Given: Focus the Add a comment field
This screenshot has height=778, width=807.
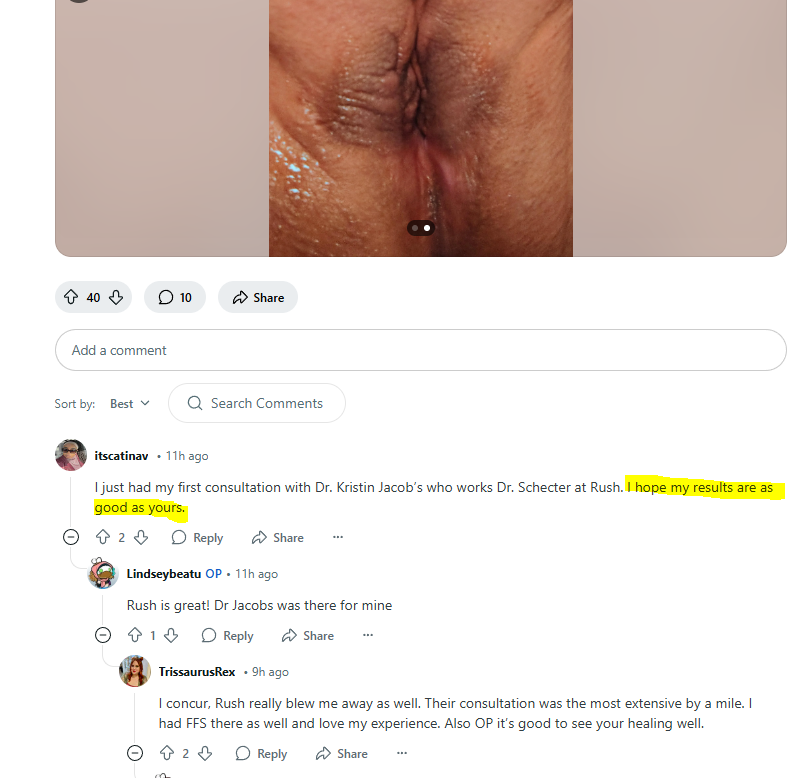Looking at the screenshot, I should pos(420,350).
